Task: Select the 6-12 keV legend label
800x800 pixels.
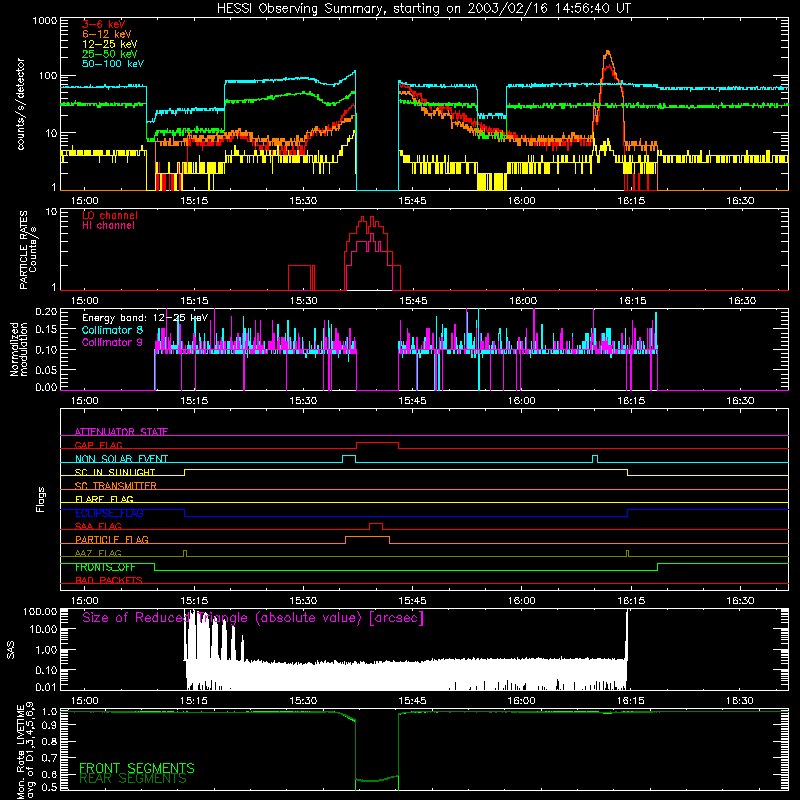Action: click(107, 34)
